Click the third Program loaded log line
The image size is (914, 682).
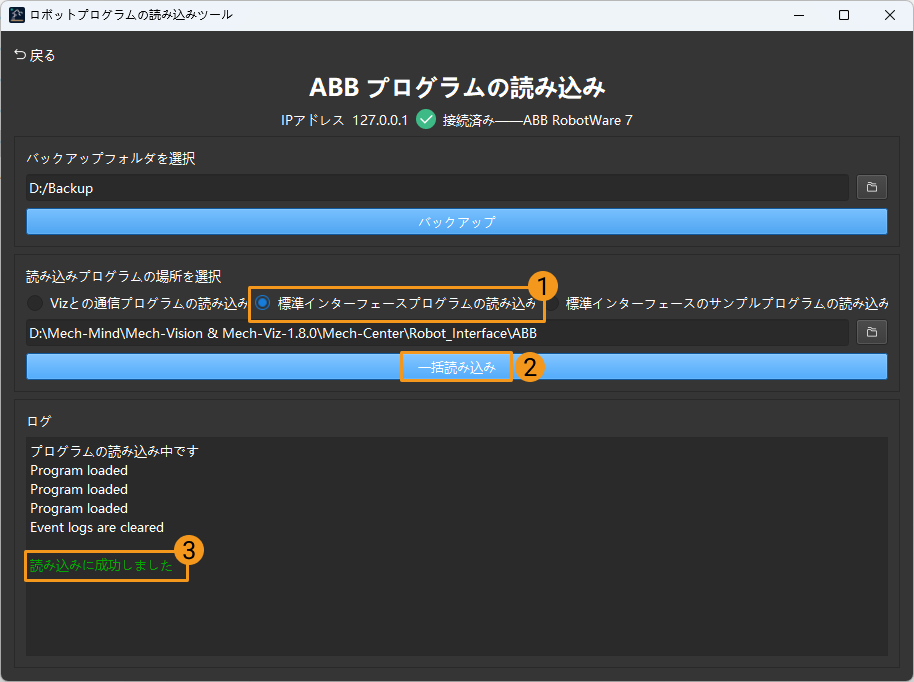point(79,508)
